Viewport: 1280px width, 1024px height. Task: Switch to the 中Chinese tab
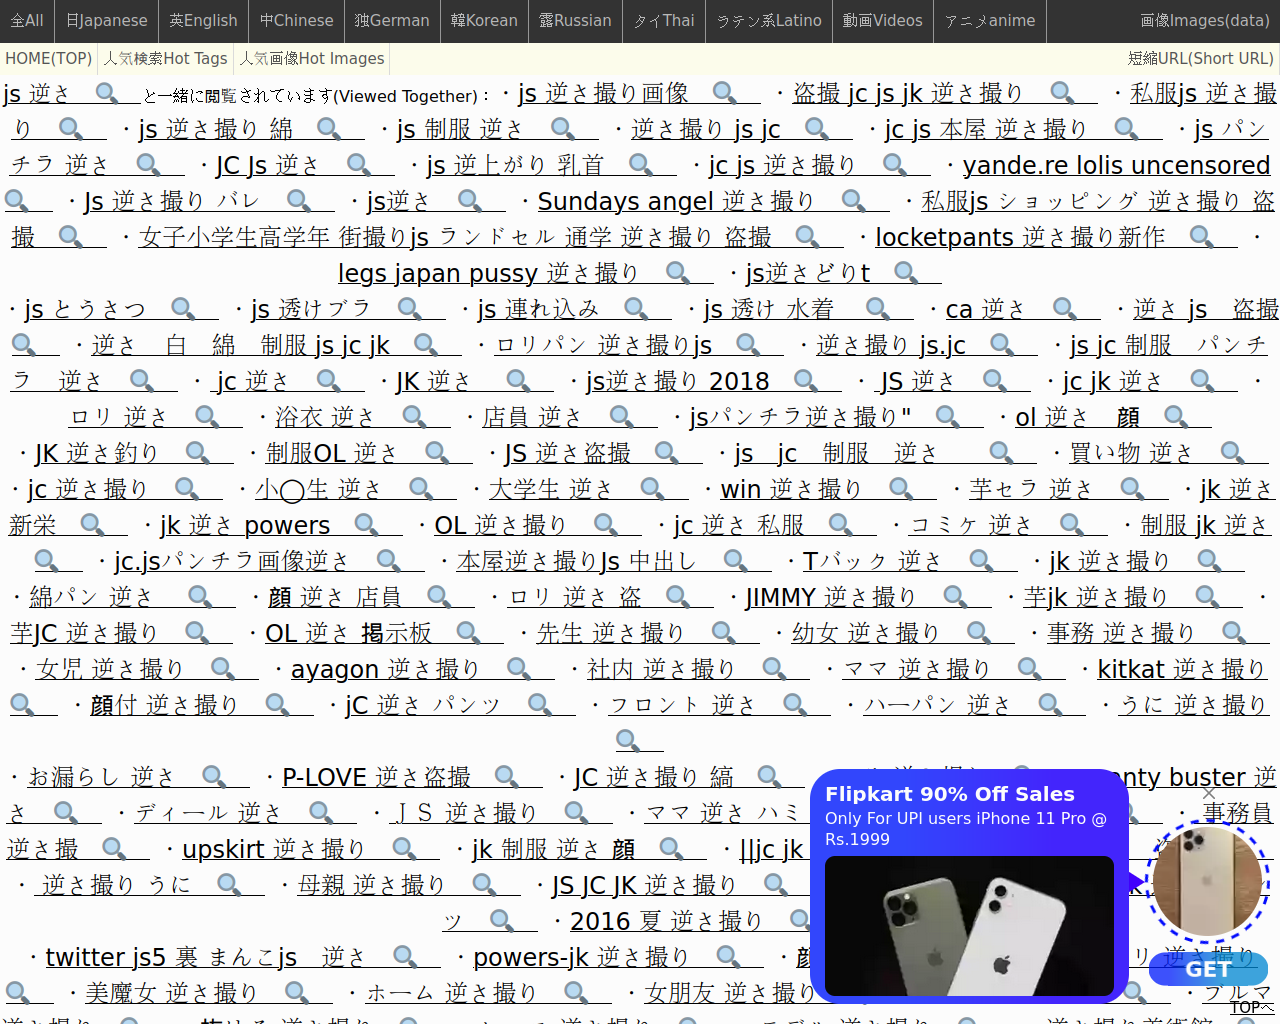297,21
